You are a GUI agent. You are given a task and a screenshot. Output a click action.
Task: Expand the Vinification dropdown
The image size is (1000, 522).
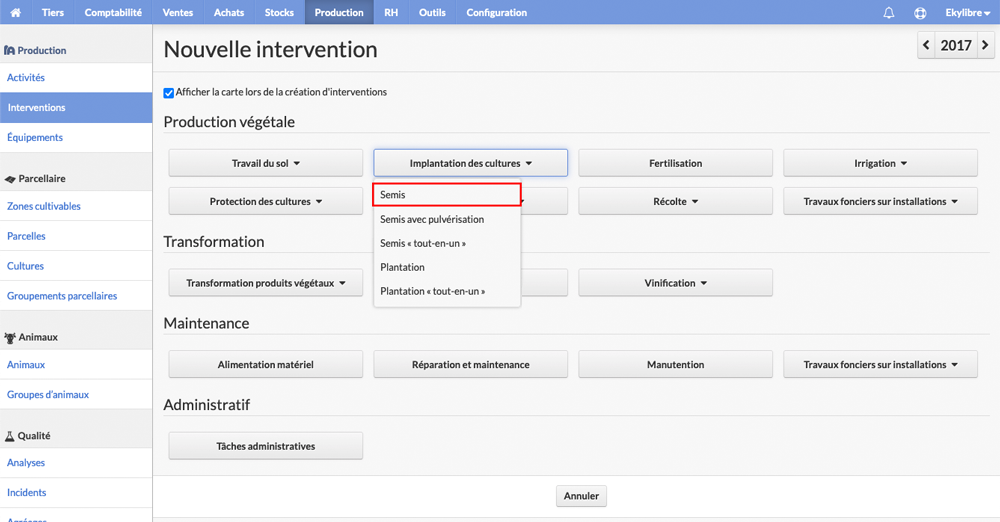(675, 283)
